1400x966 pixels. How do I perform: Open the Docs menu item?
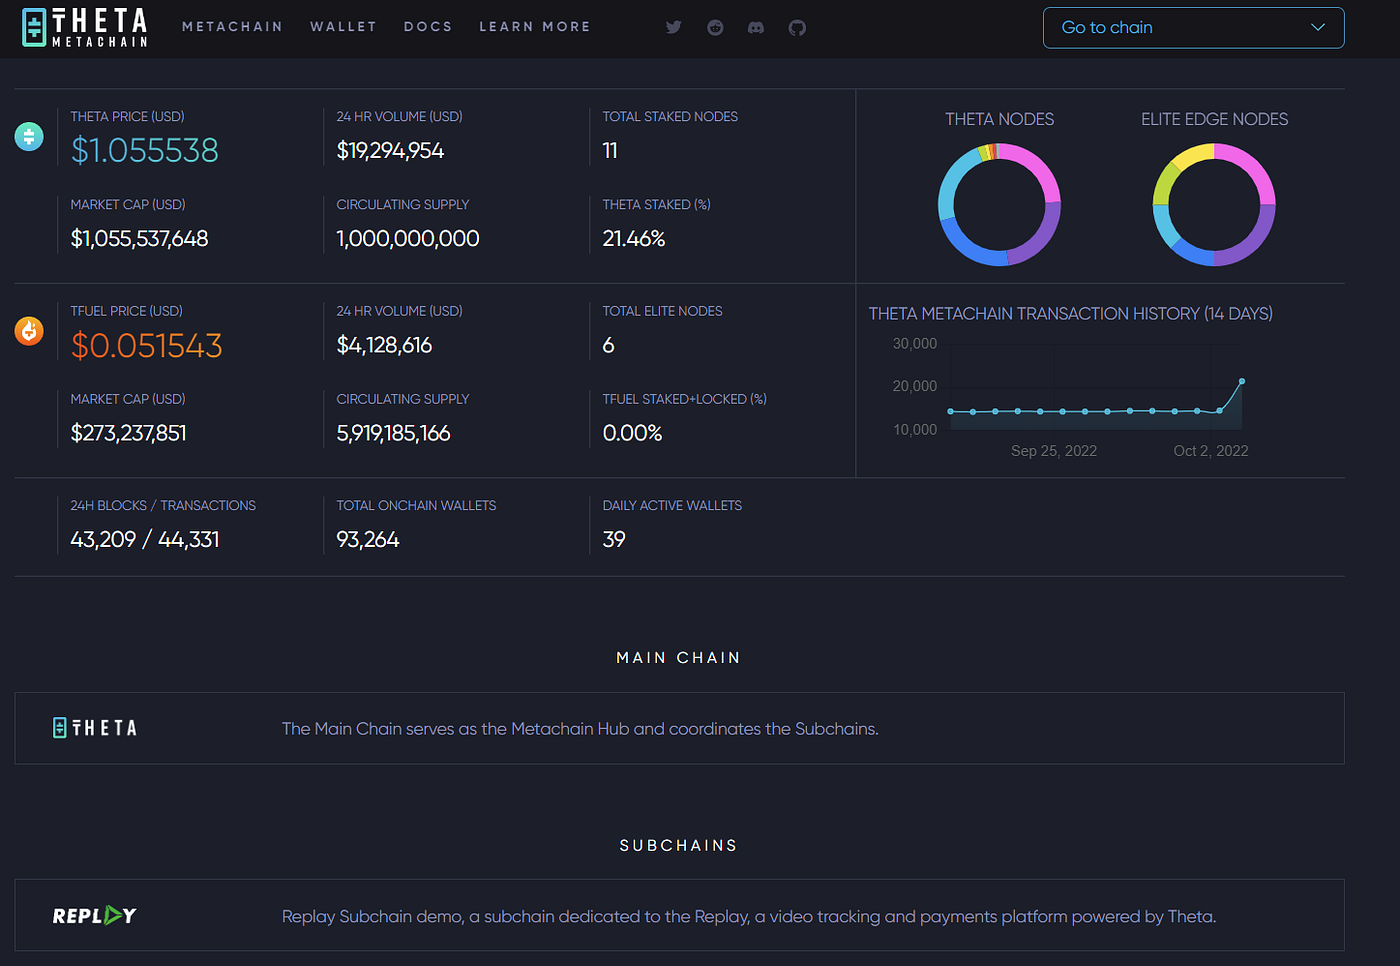428,27
